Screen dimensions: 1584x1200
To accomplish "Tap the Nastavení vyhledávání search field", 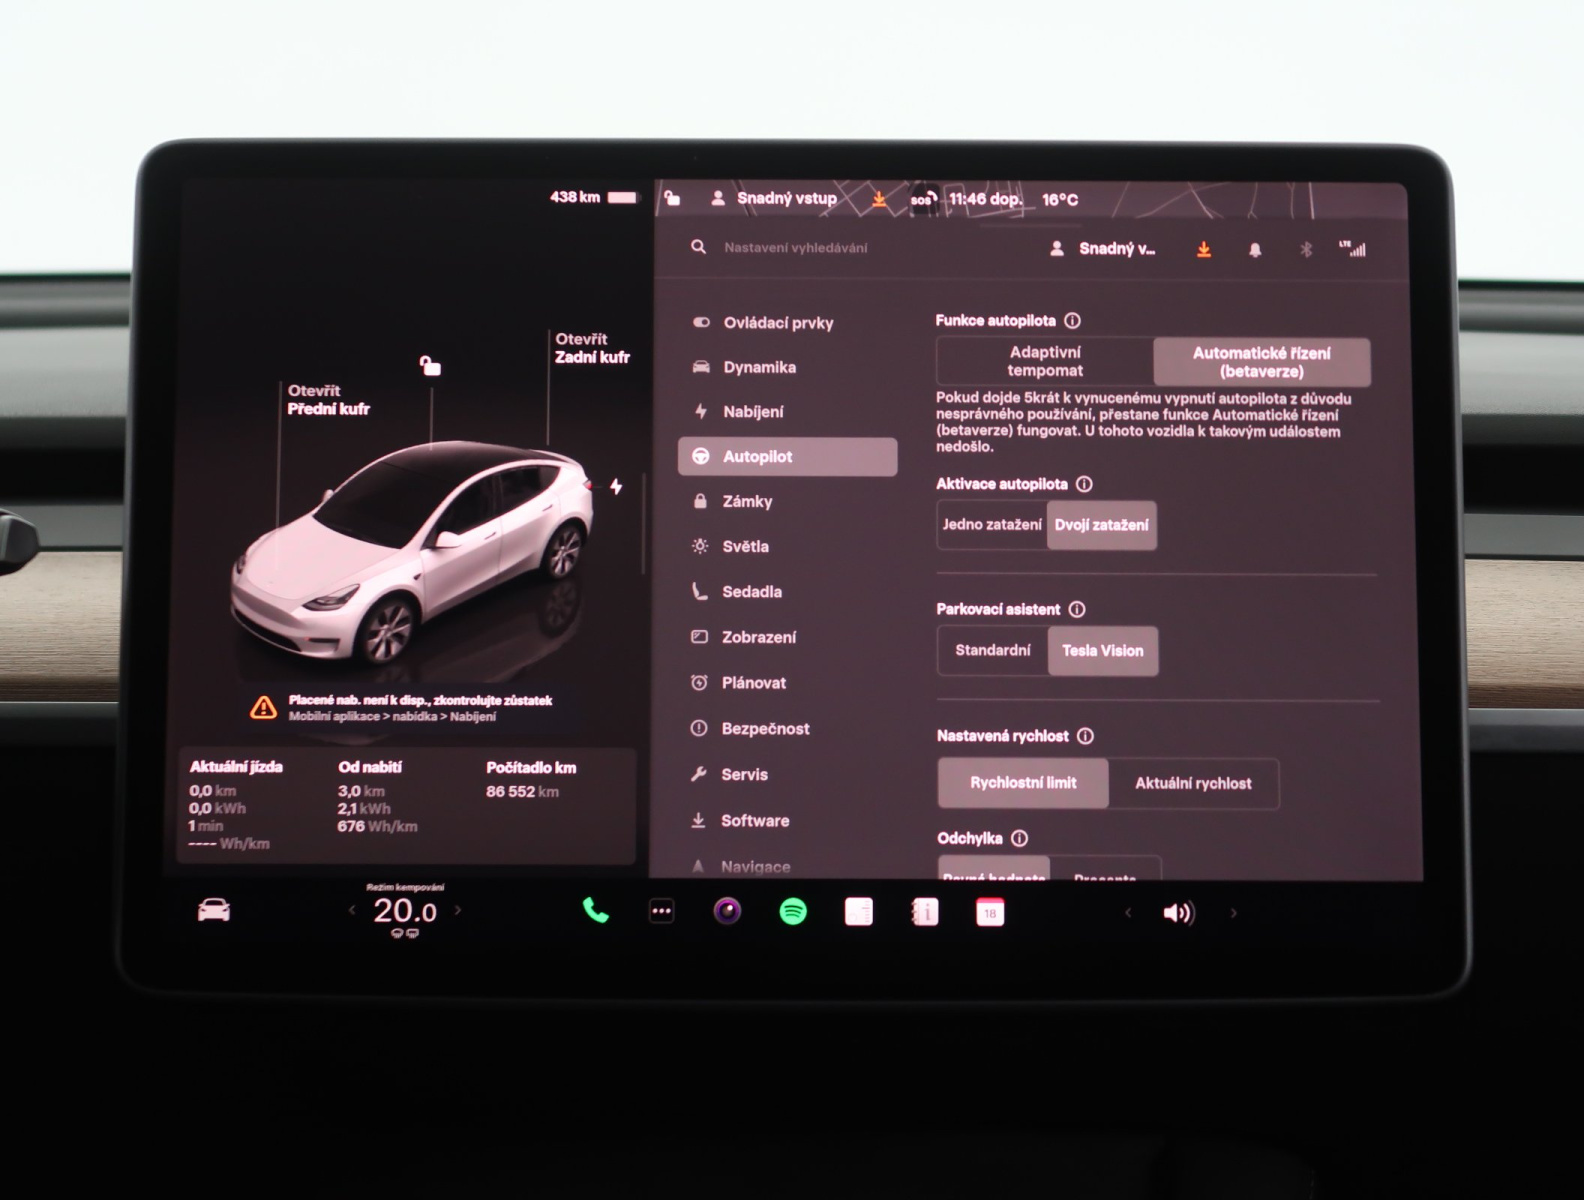I will pyautogui.click(x=796, y=248).
